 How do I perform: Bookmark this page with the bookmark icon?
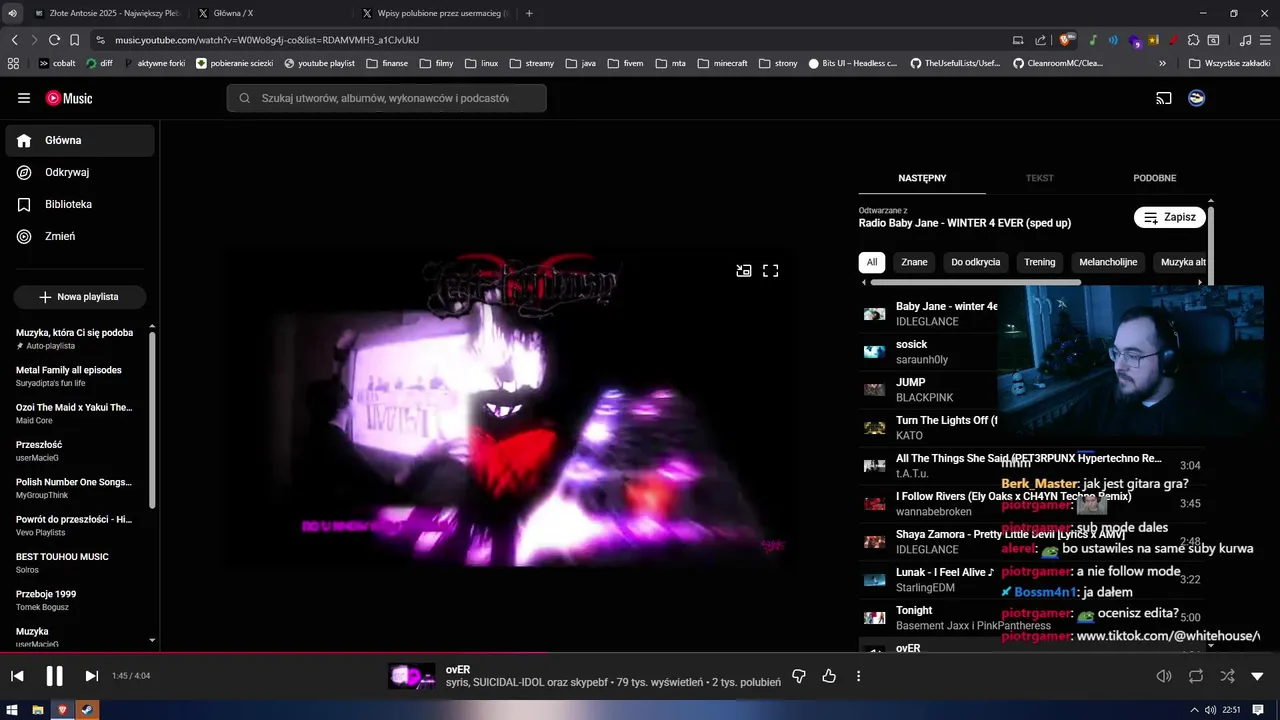pyautogui.click(x=74, y=40)
